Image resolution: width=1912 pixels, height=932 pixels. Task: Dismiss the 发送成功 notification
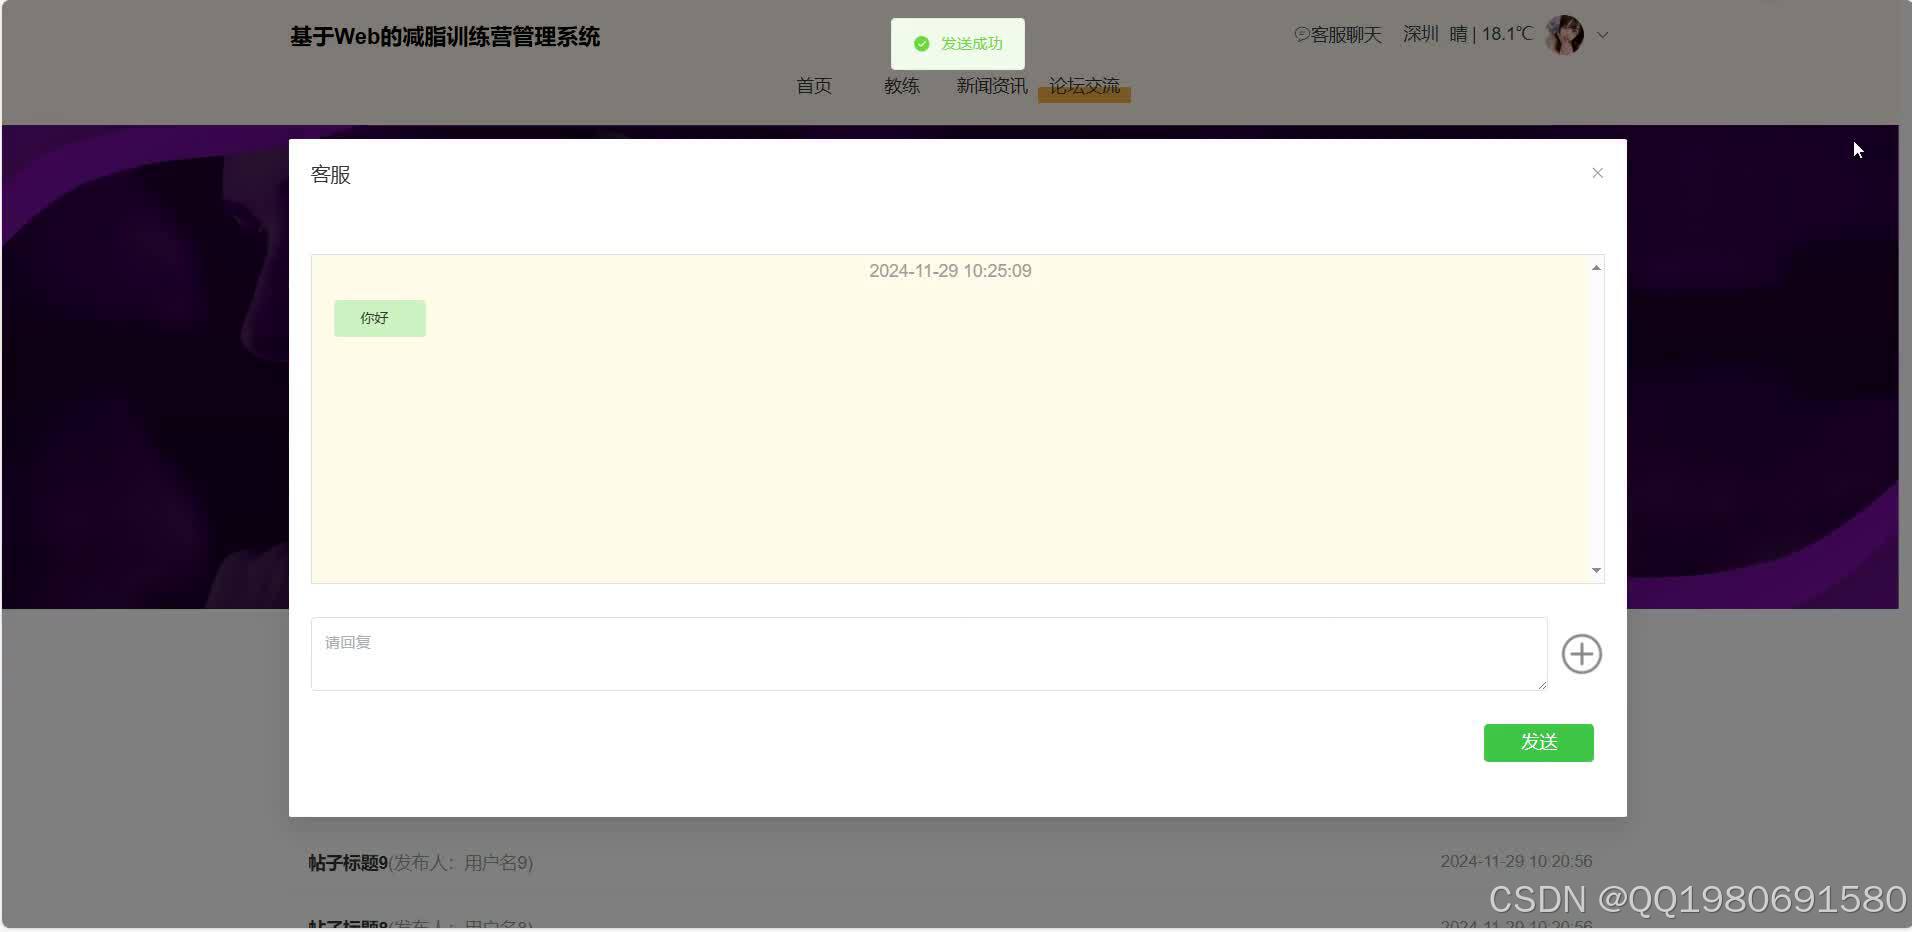pyautogui.click(x=956, y=44)
